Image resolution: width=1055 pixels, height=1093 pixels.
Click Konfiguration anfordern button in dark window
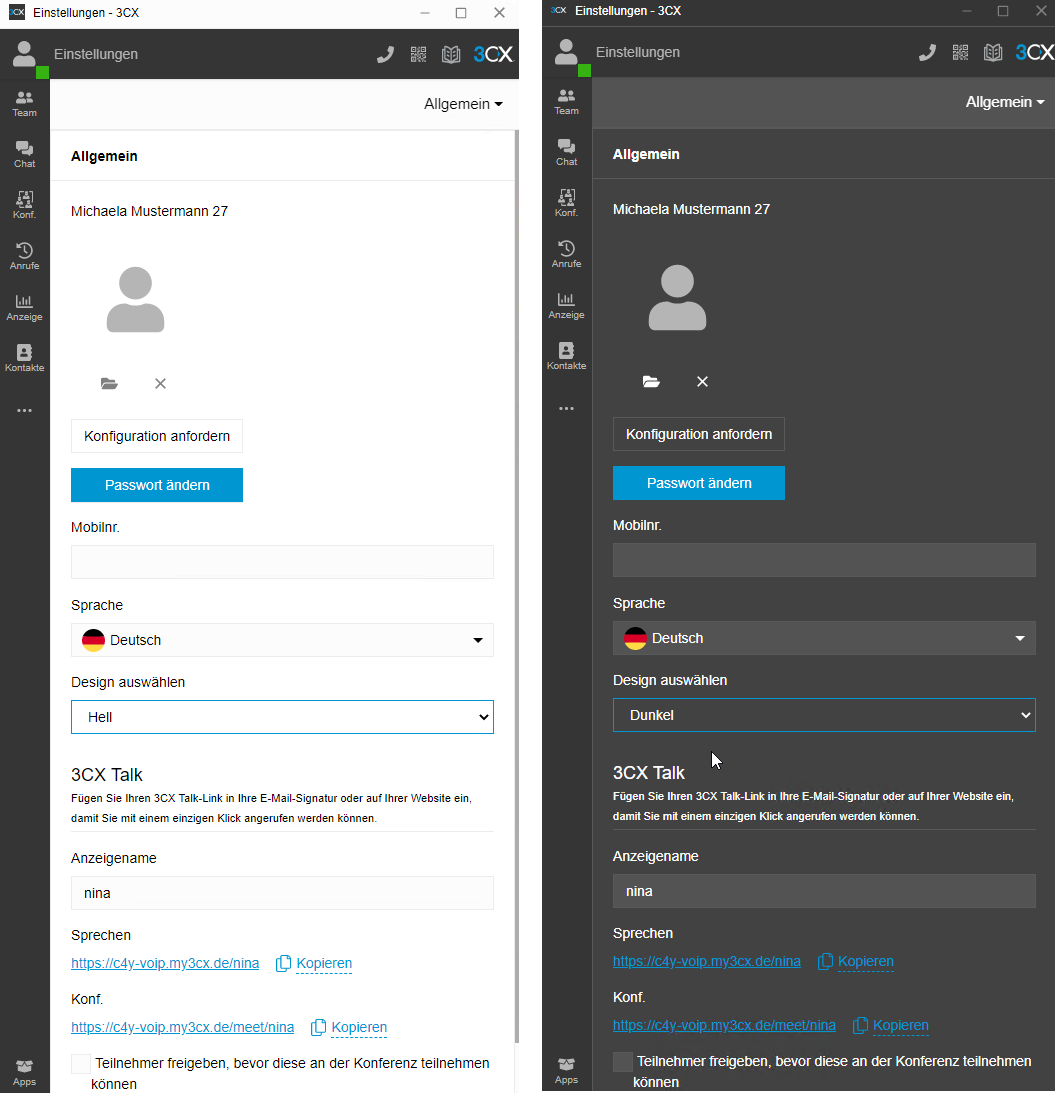(699, 434)
